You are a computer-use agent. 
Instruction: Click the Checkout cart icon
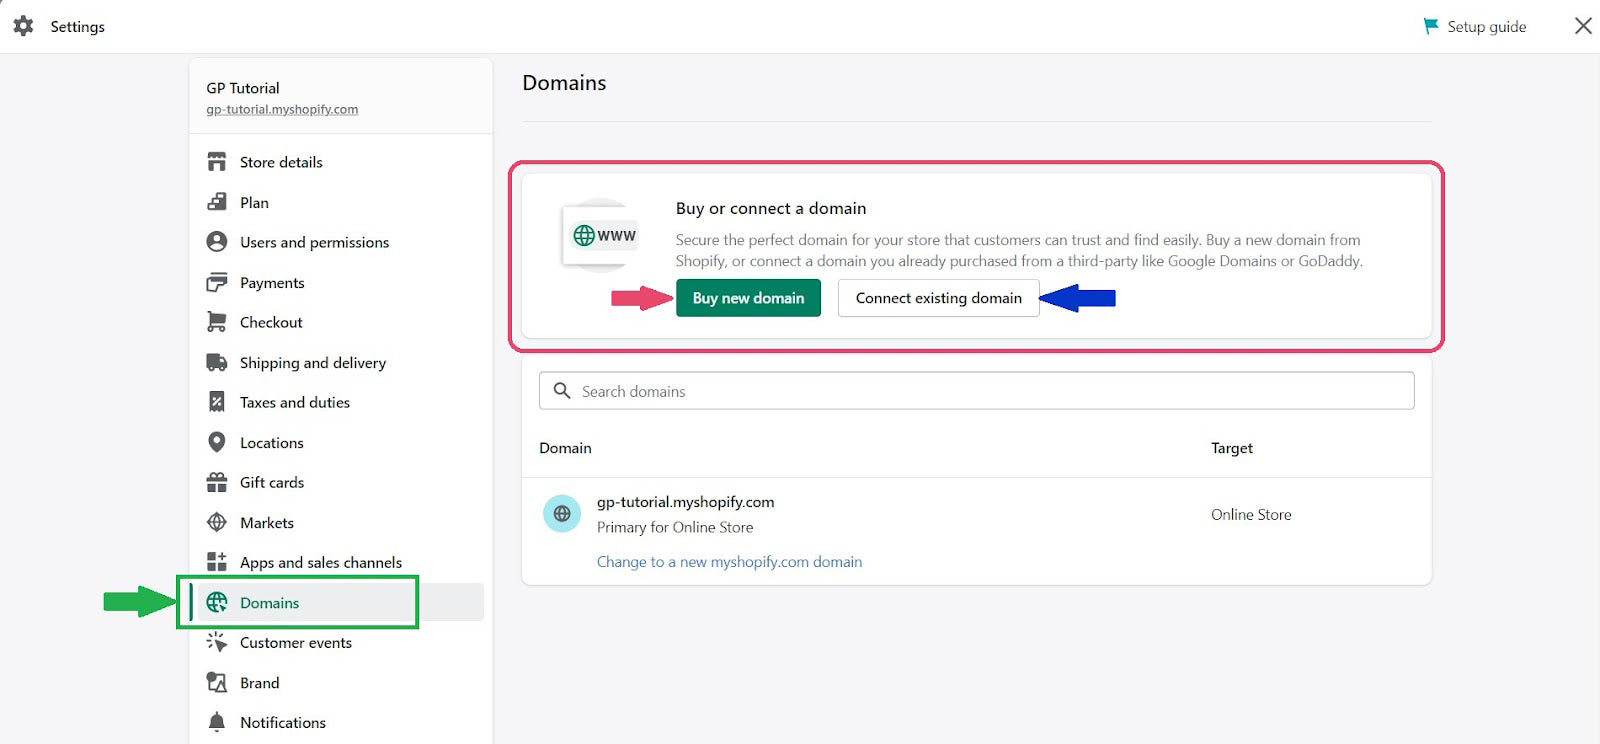click(216, 322)
